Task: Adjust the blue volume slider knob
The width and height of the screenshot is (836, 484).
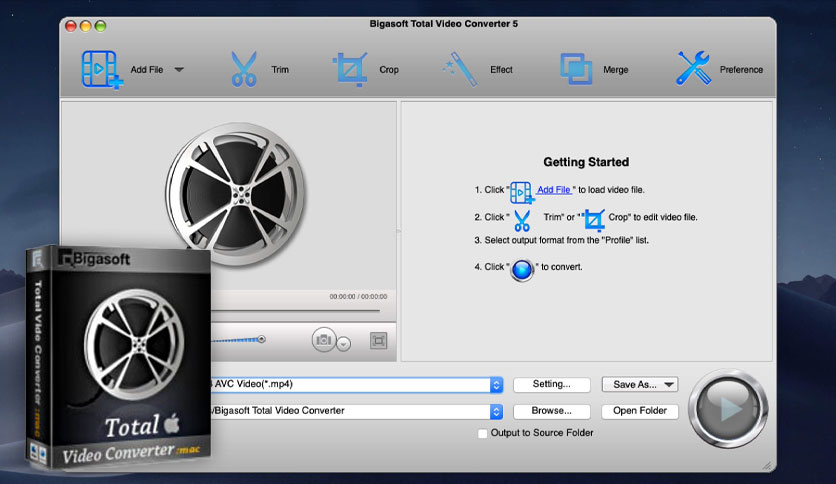Action: pyautogui.click(x=261, y=339)
